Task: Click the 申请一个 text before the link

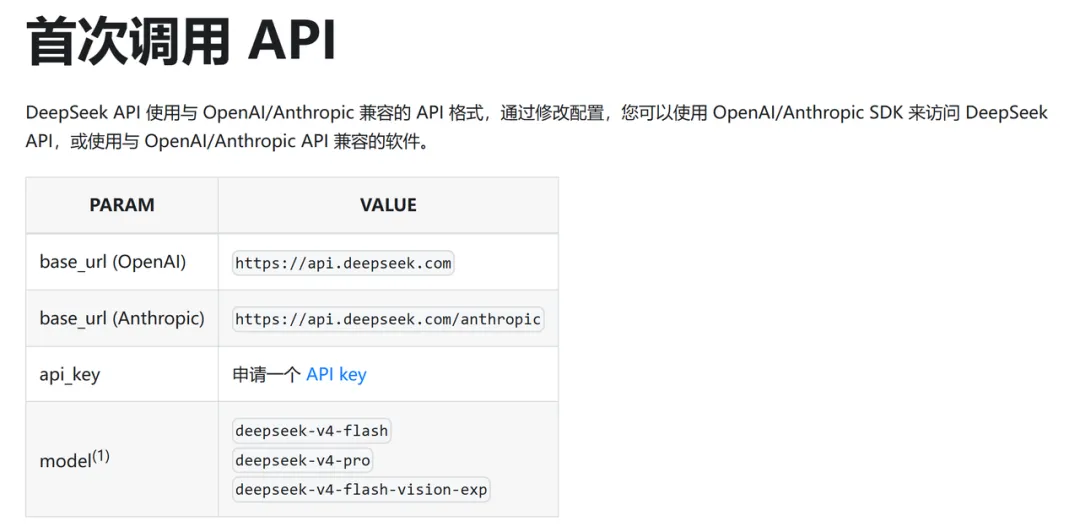Action: 267,375
